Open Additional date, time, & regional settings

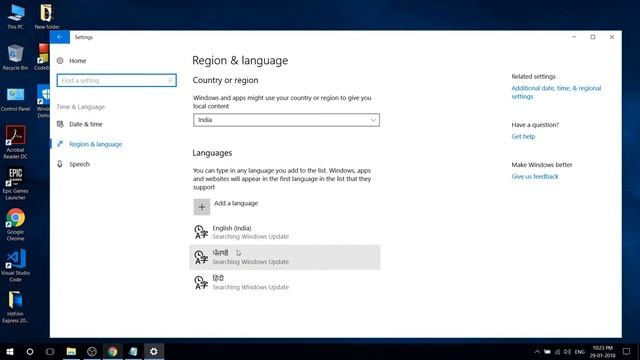click(x=556, y=92)
